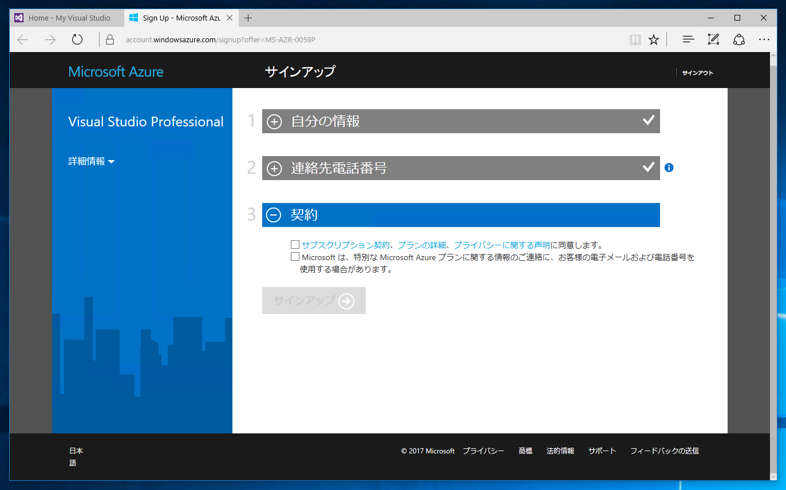Click the Microsoft Azure logo
The width and height of the screenshot is (786, 490).
pos(116,72)
